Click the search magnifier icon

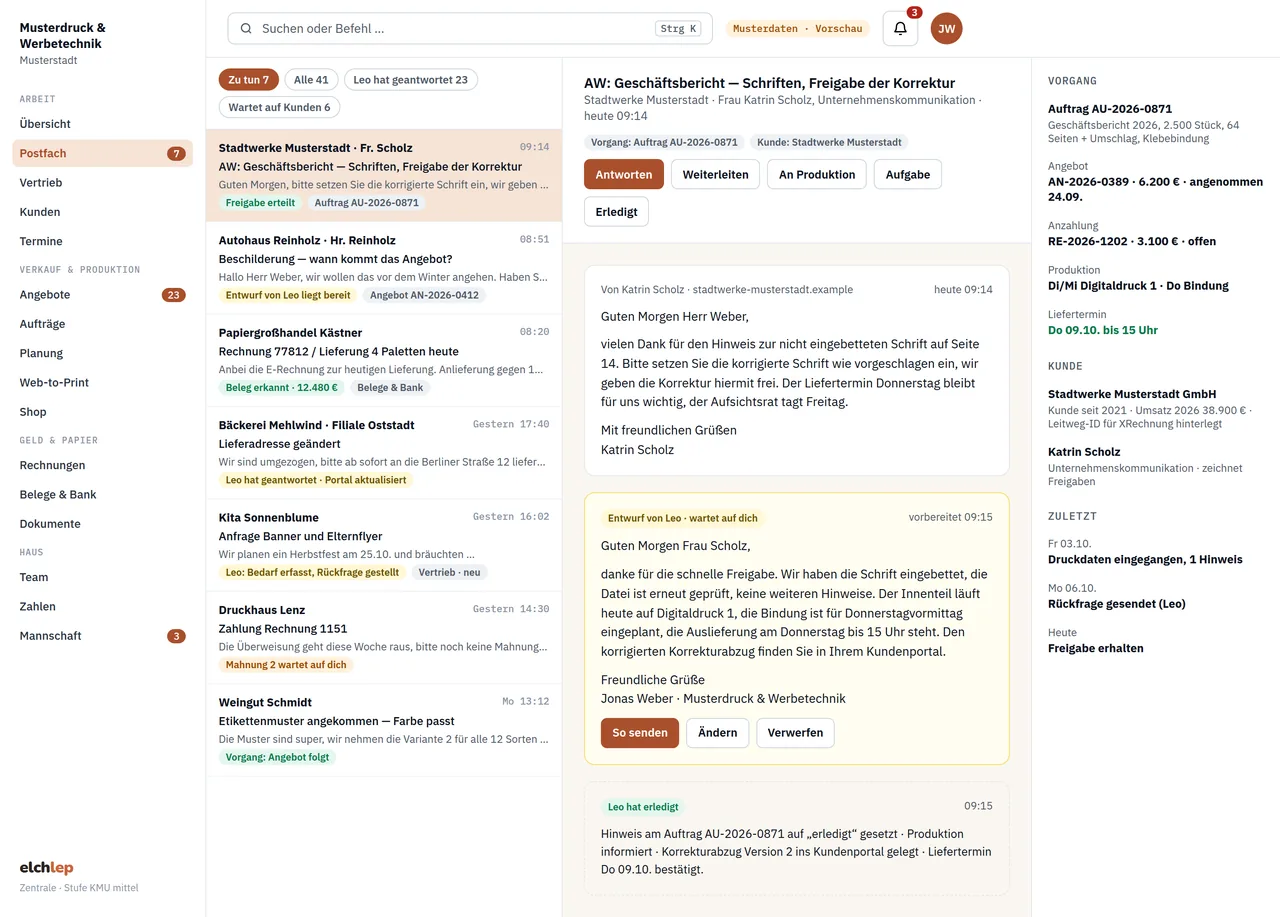coord(246,29)
